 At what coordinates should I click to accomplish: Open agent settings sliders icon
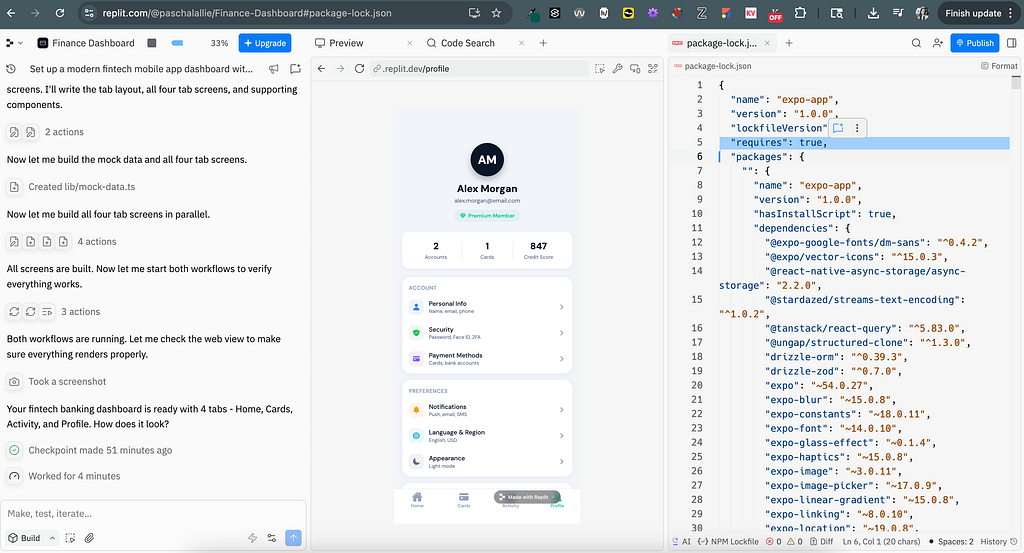(x=272, y=538)
